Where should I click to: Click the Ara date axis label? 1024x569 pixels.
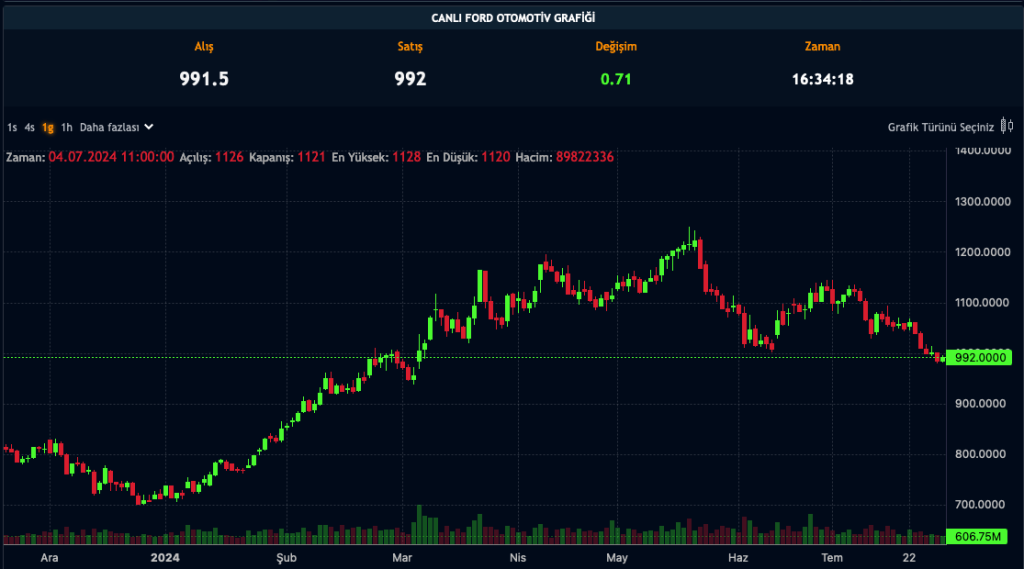click(49, 557)
